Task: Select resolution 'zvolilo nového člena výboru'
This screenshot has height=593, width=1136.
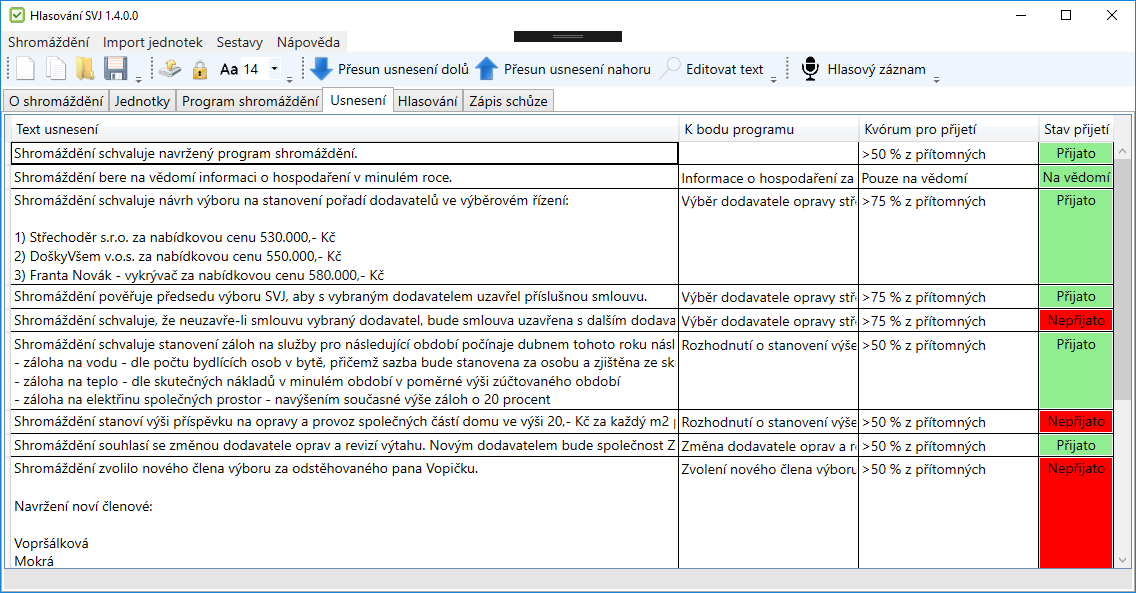Action: point(345,513)
